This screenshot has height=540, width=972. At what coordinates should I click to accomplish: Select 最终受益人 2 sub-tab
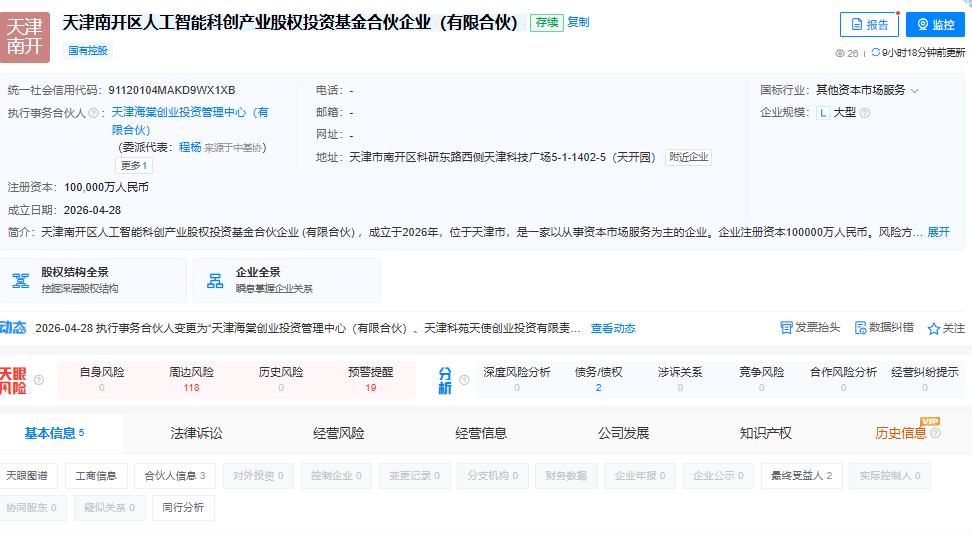[802, 476]
